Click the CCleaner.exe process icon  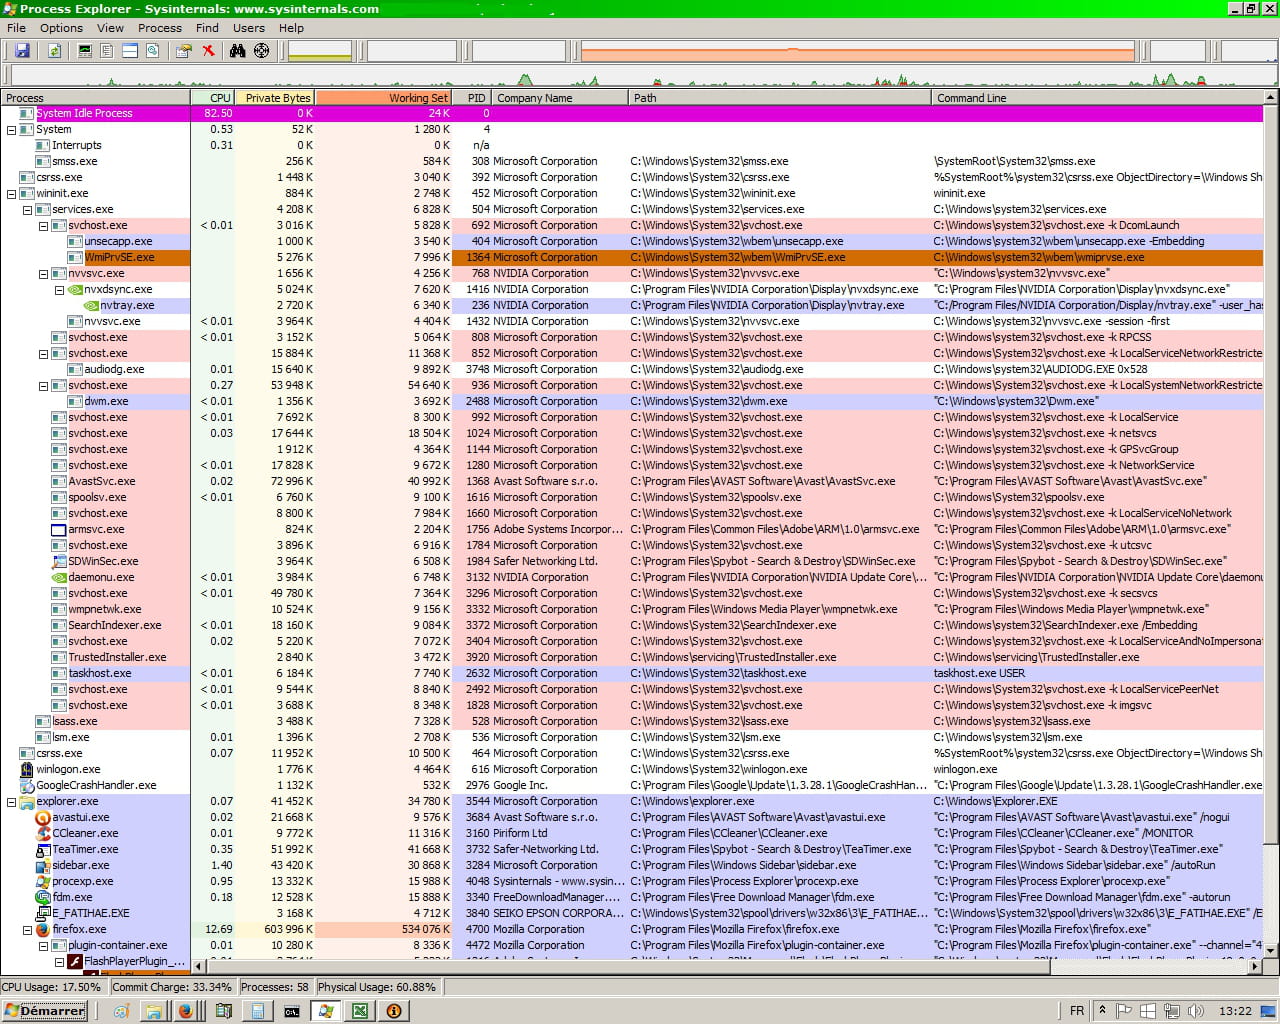pos(43,833)
